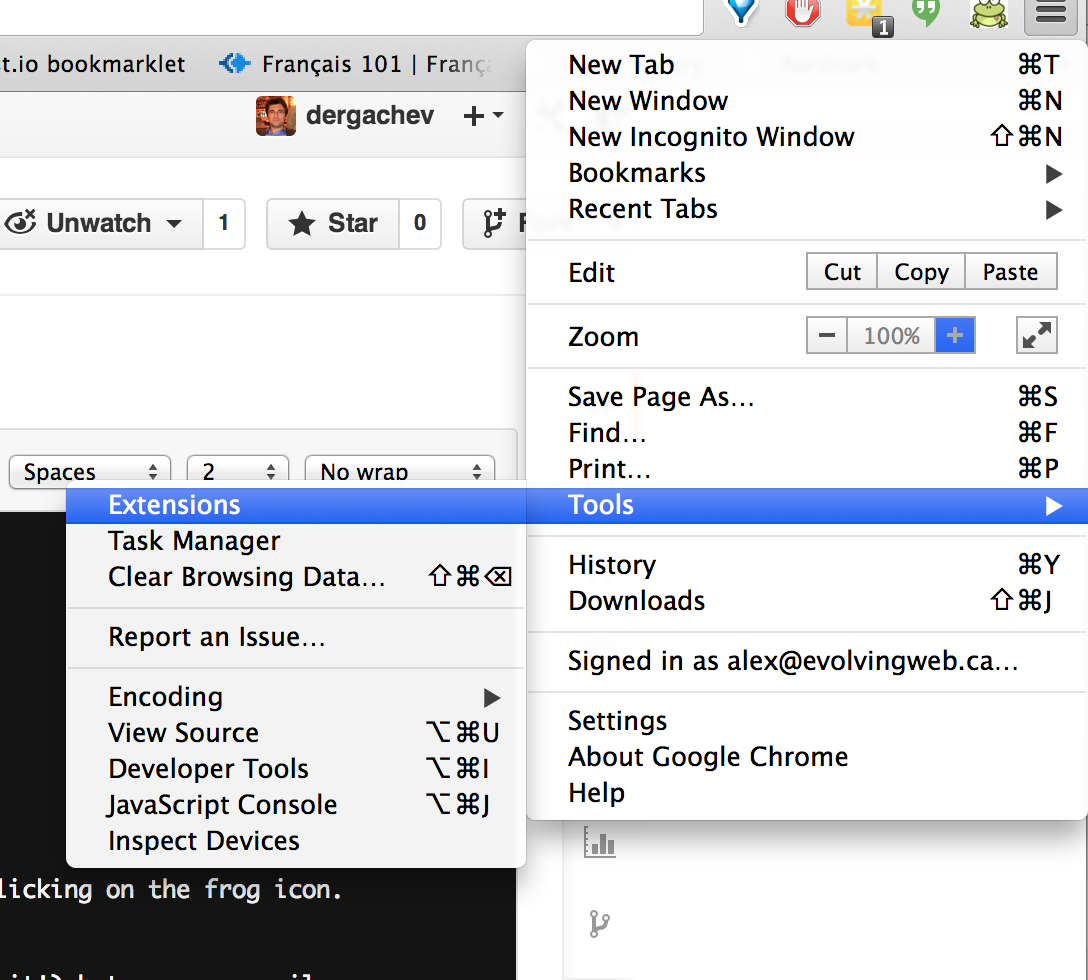Expand the Encoding submenu

(296, 698)
